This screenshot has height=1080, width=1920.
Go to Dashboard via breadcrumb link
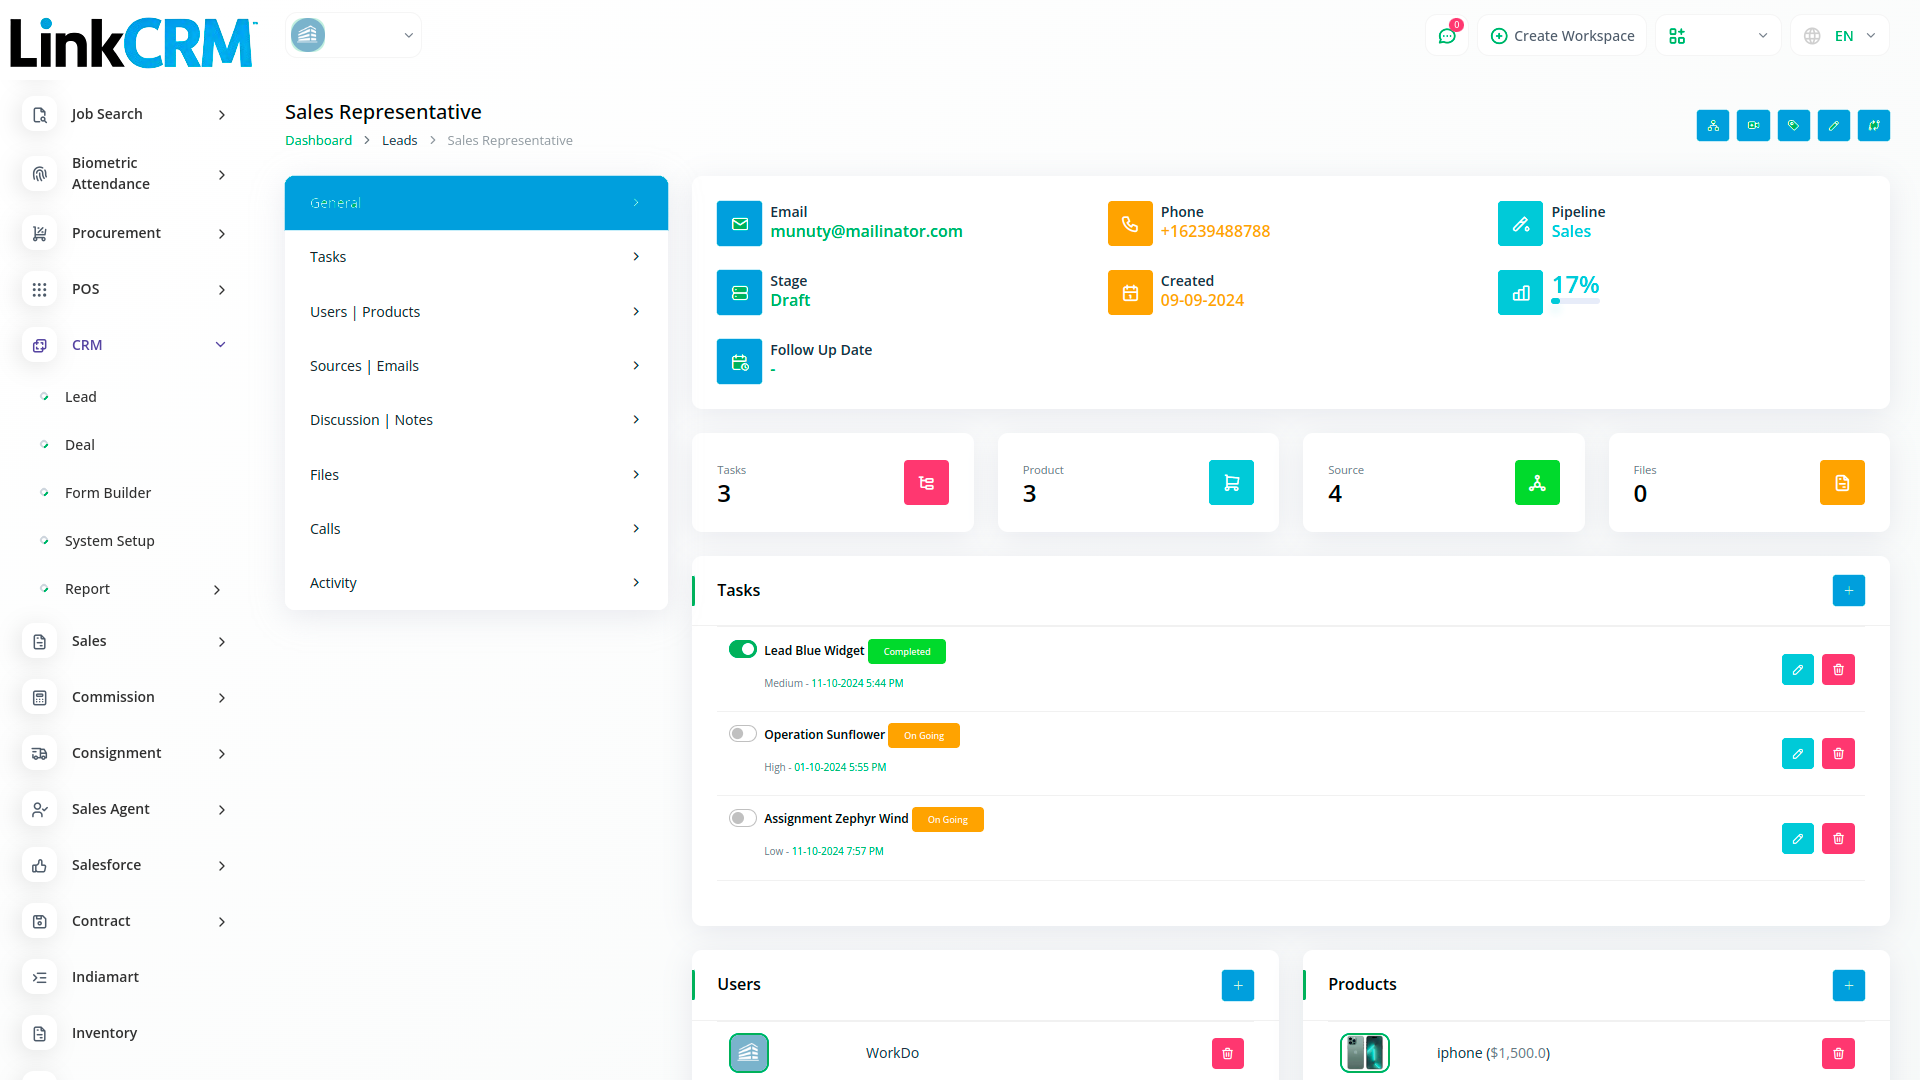click(x=318, y=141)
